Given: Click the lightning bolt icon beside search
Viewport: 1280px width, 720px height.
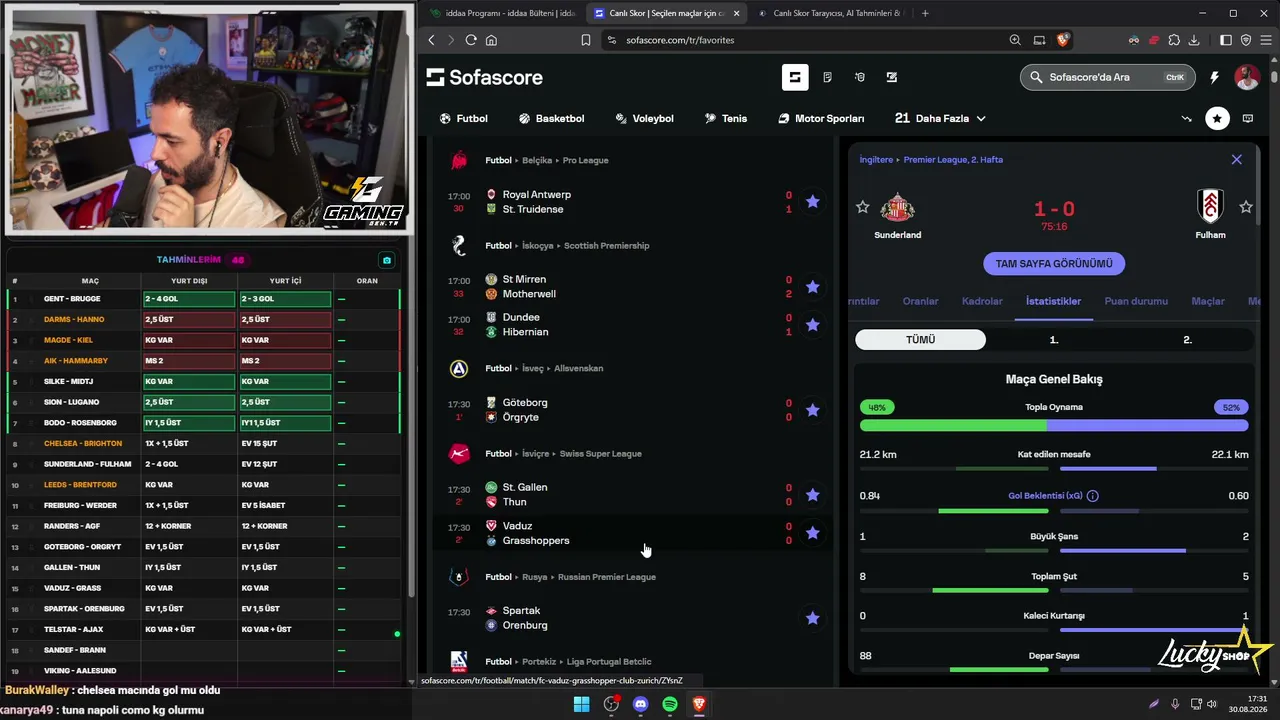Looking at the screenshot, I should [1215, 77].
